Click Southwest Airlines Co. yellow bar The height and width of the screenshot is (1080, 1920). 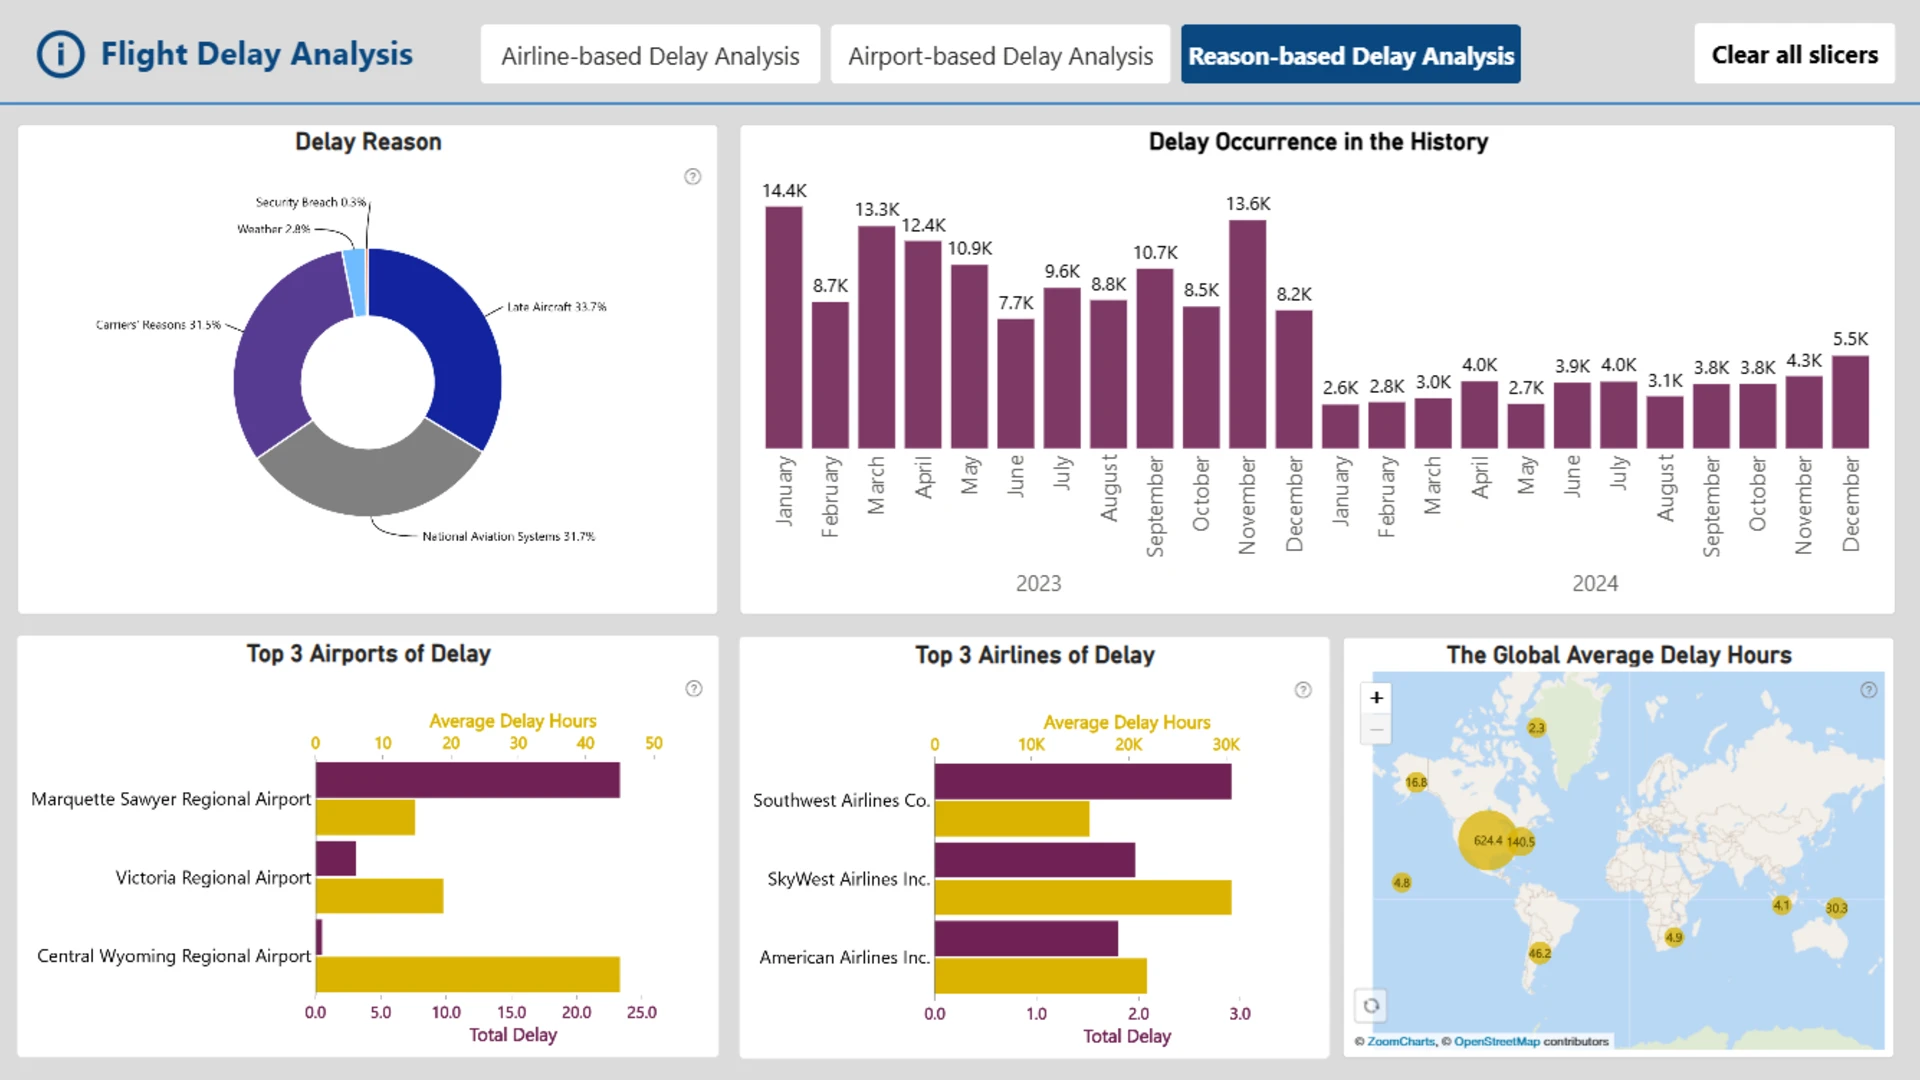tap(1012, 819)
